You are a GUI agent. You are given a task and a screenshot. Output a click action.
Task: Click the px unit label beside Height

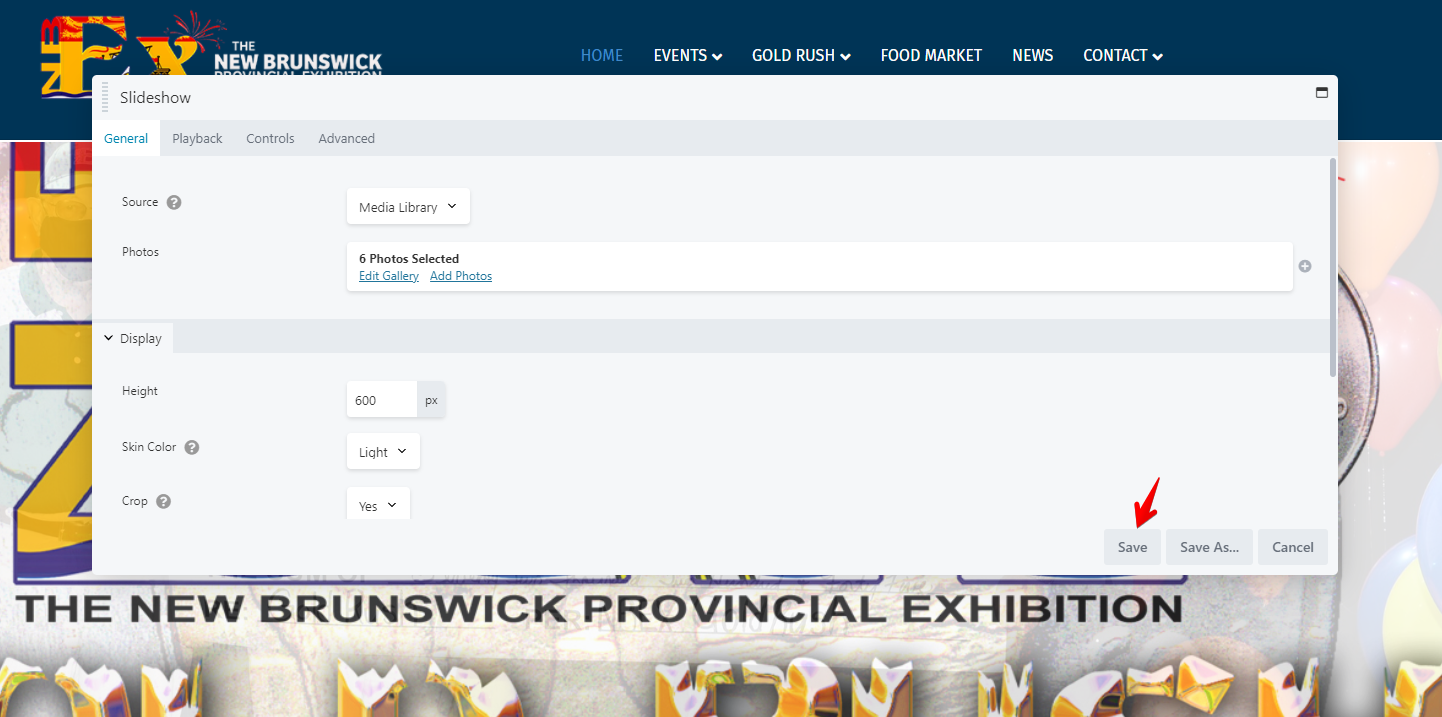tap(431, 400)
